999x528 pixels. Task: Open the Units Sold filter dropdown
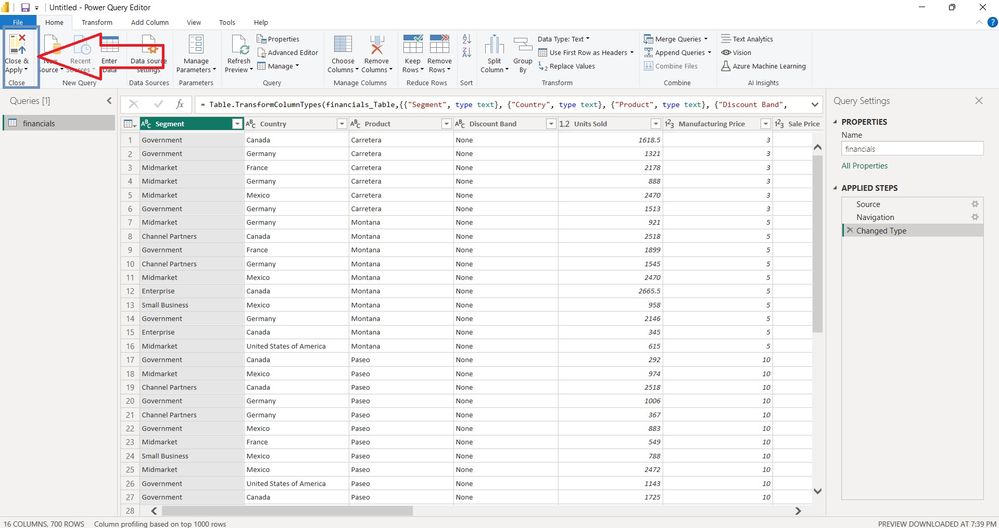656,124
